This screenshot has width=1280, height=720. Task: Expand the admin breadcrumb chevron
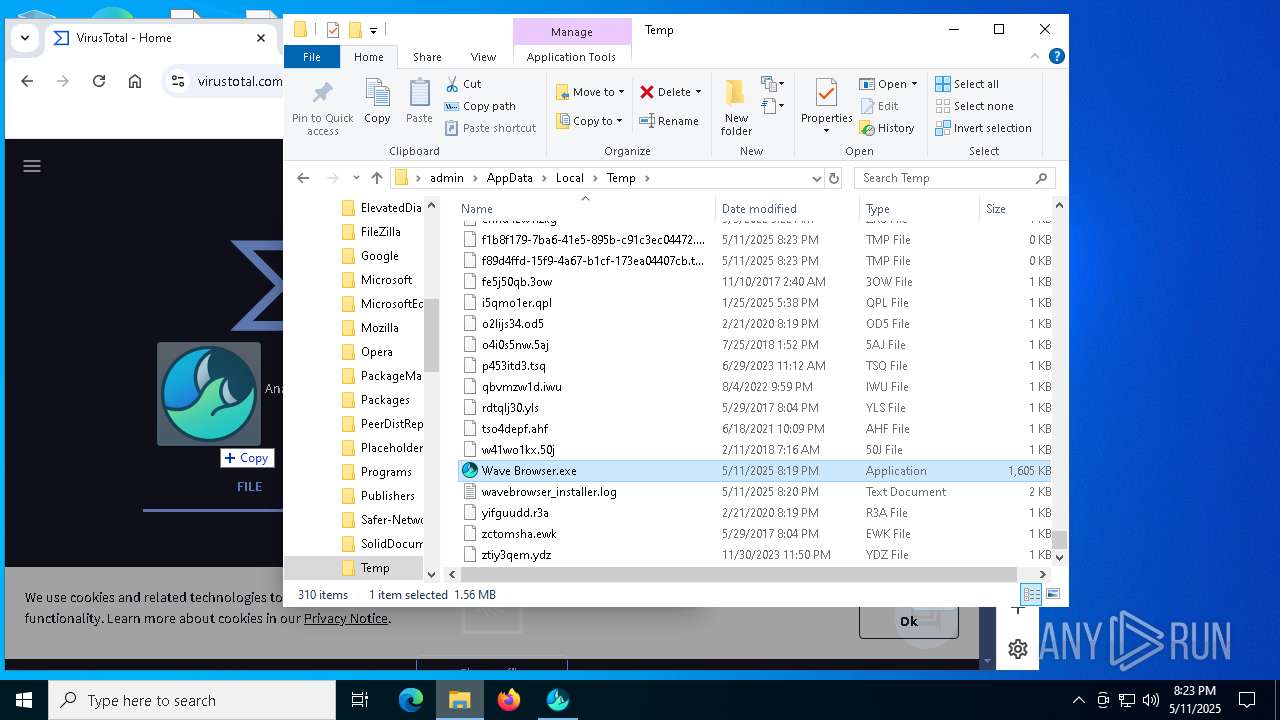(x=475, y=178)
